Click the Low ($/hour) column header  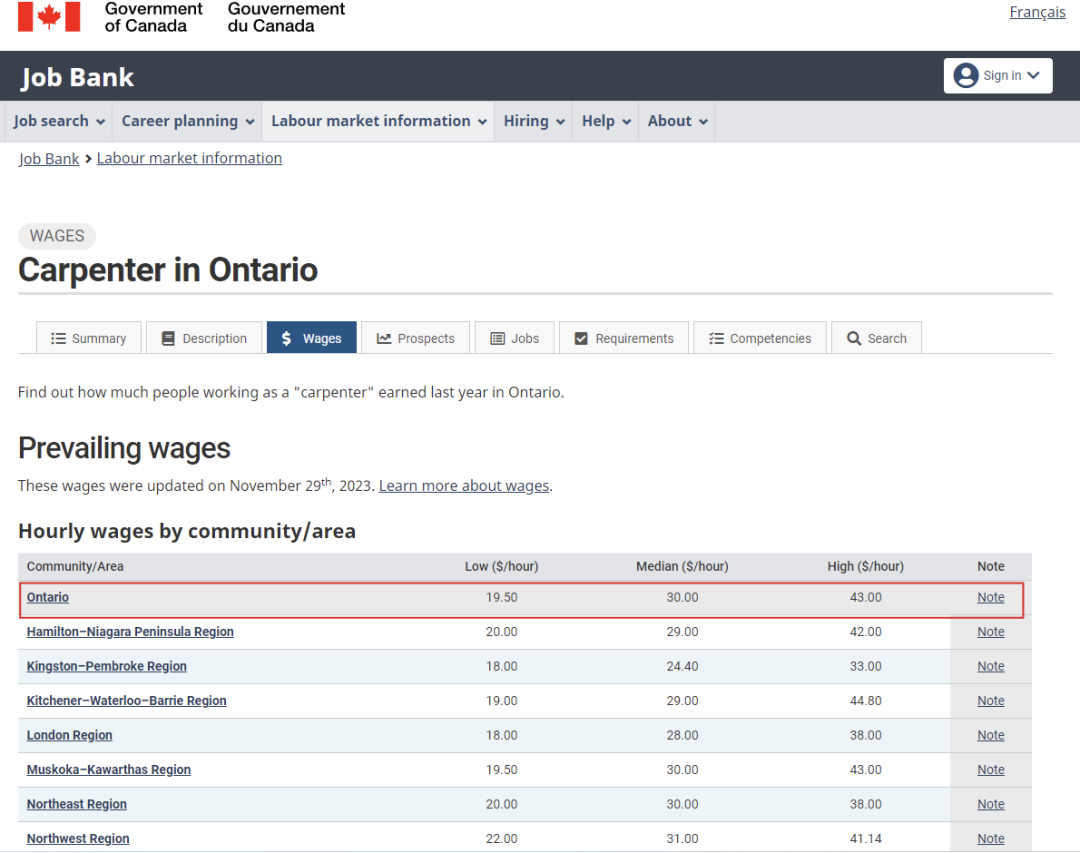pyautogui.click(x=501, y=566)
